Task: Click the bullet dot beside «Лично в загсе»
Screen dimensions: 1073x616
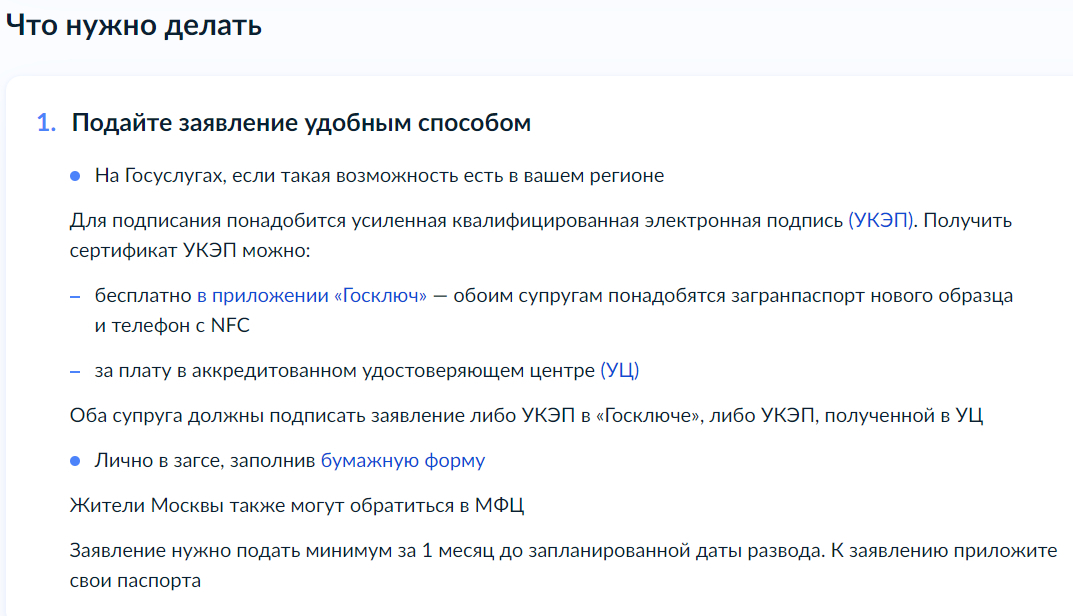Action: [75, 461]
